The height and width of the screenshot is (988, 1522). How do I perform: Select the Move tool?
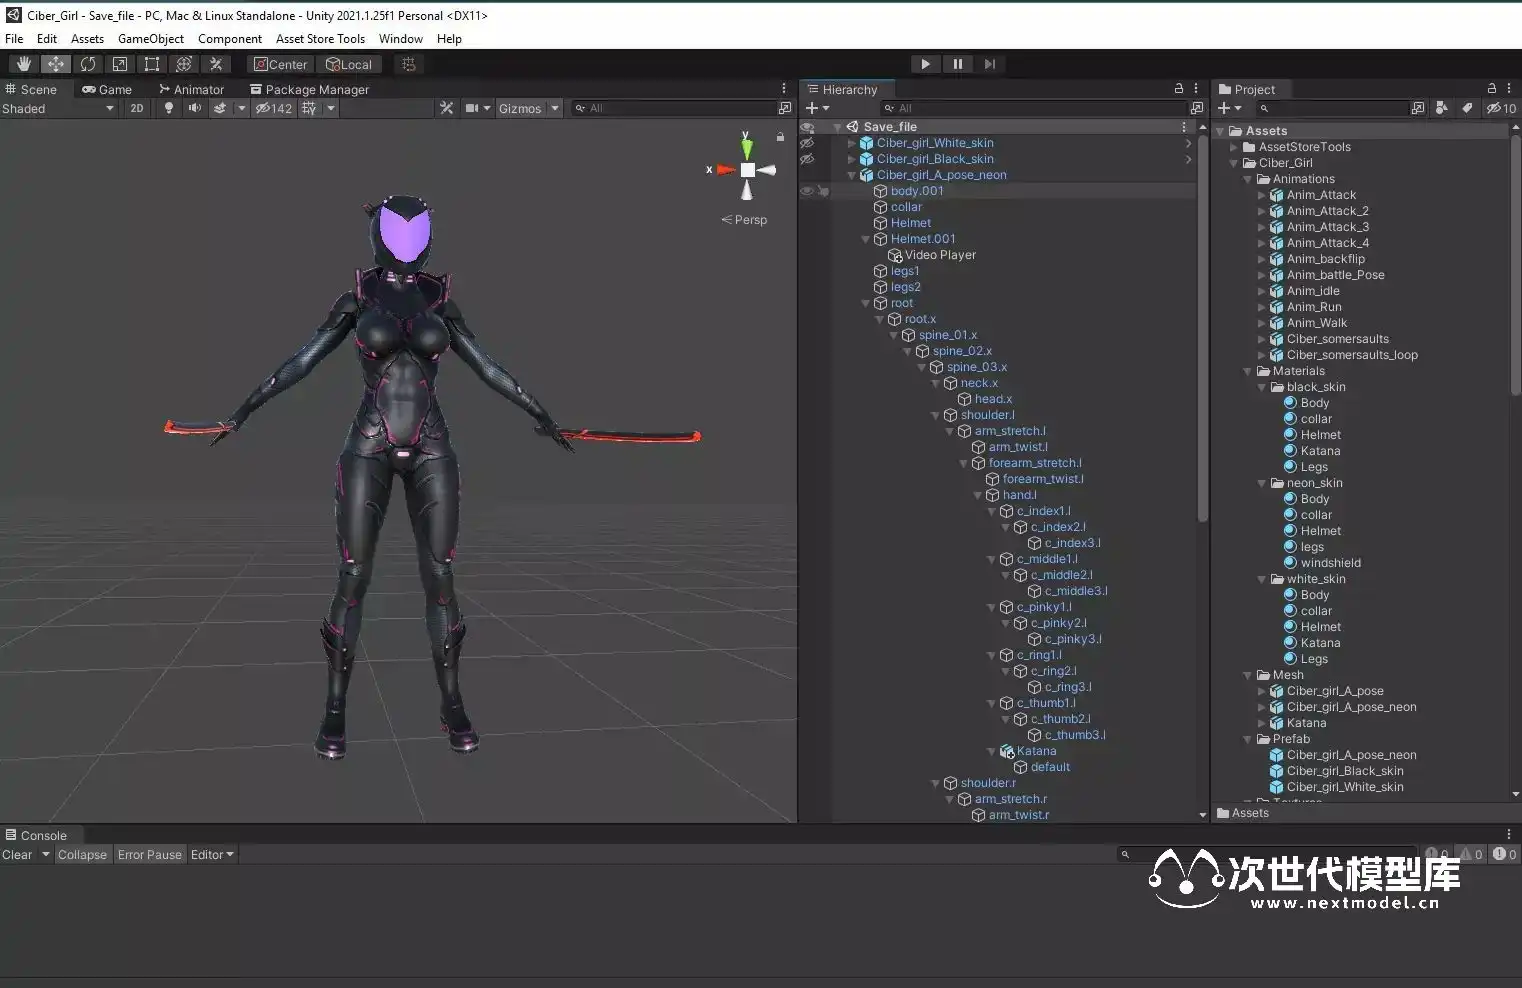55,64
